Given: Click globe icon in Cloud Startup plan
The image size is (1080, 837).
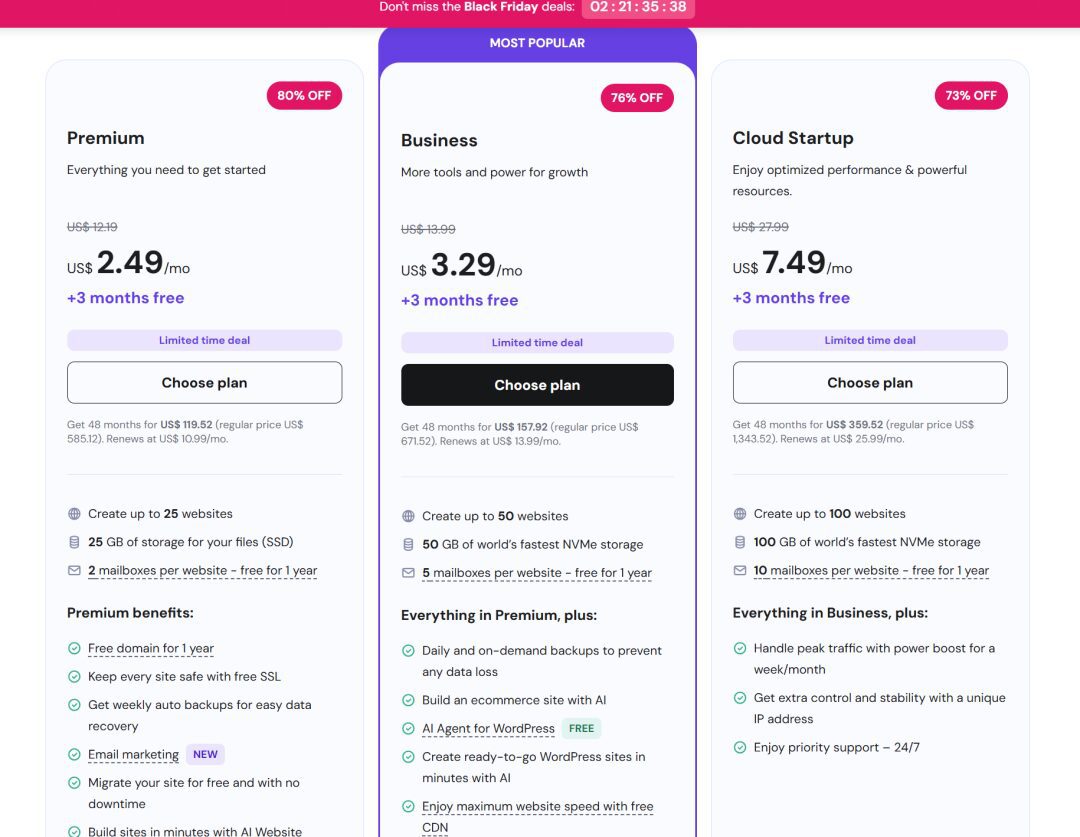Looking at the screenshot, I should (740, 514).
